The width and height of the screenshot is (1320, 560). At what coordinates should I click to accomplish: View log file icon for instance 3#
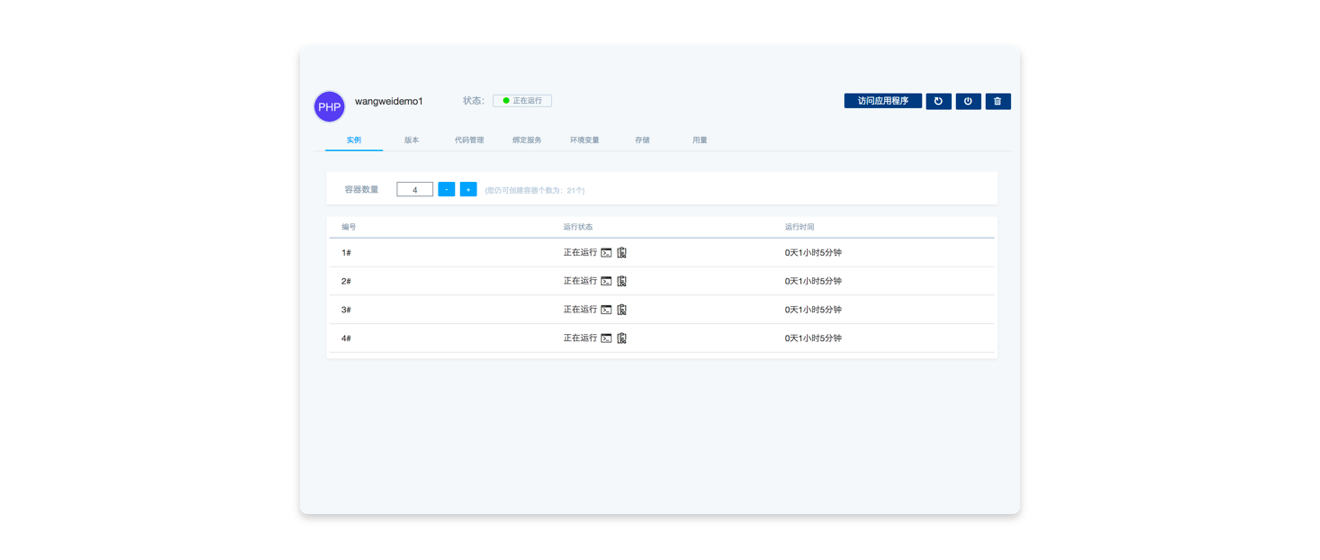click(622, 310)
